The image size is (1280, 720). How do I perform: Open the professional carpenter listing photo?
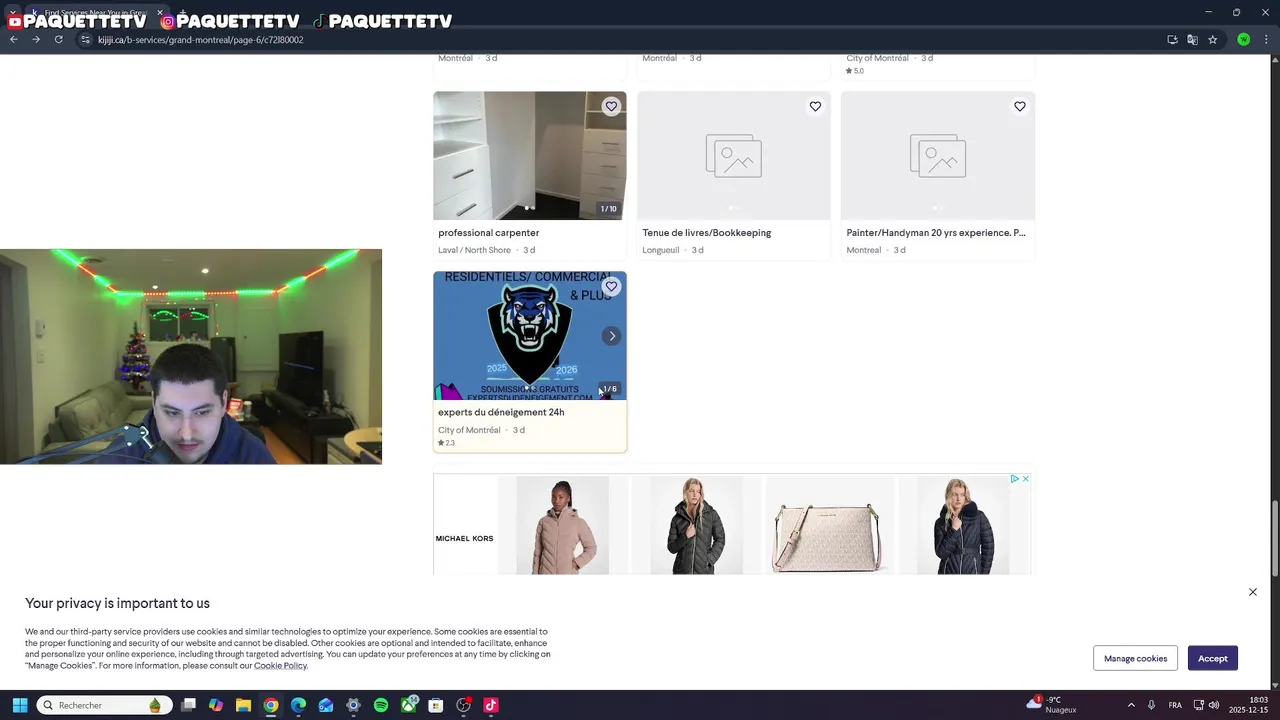click(x=529, y=155)
